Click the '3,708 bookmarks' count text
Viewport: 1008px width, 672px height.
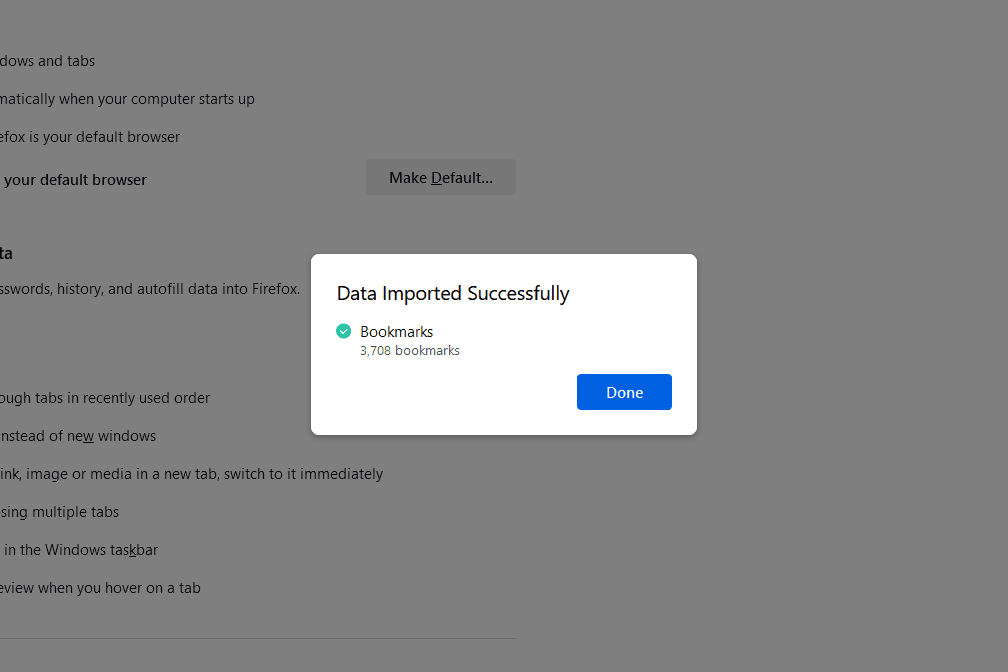[409, 351]
